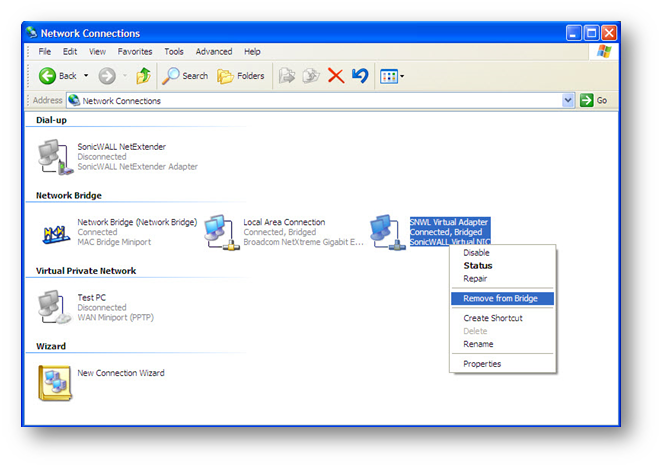Close the Network Connections window
This screenshot has height=469, width=663.
(609, 33)
